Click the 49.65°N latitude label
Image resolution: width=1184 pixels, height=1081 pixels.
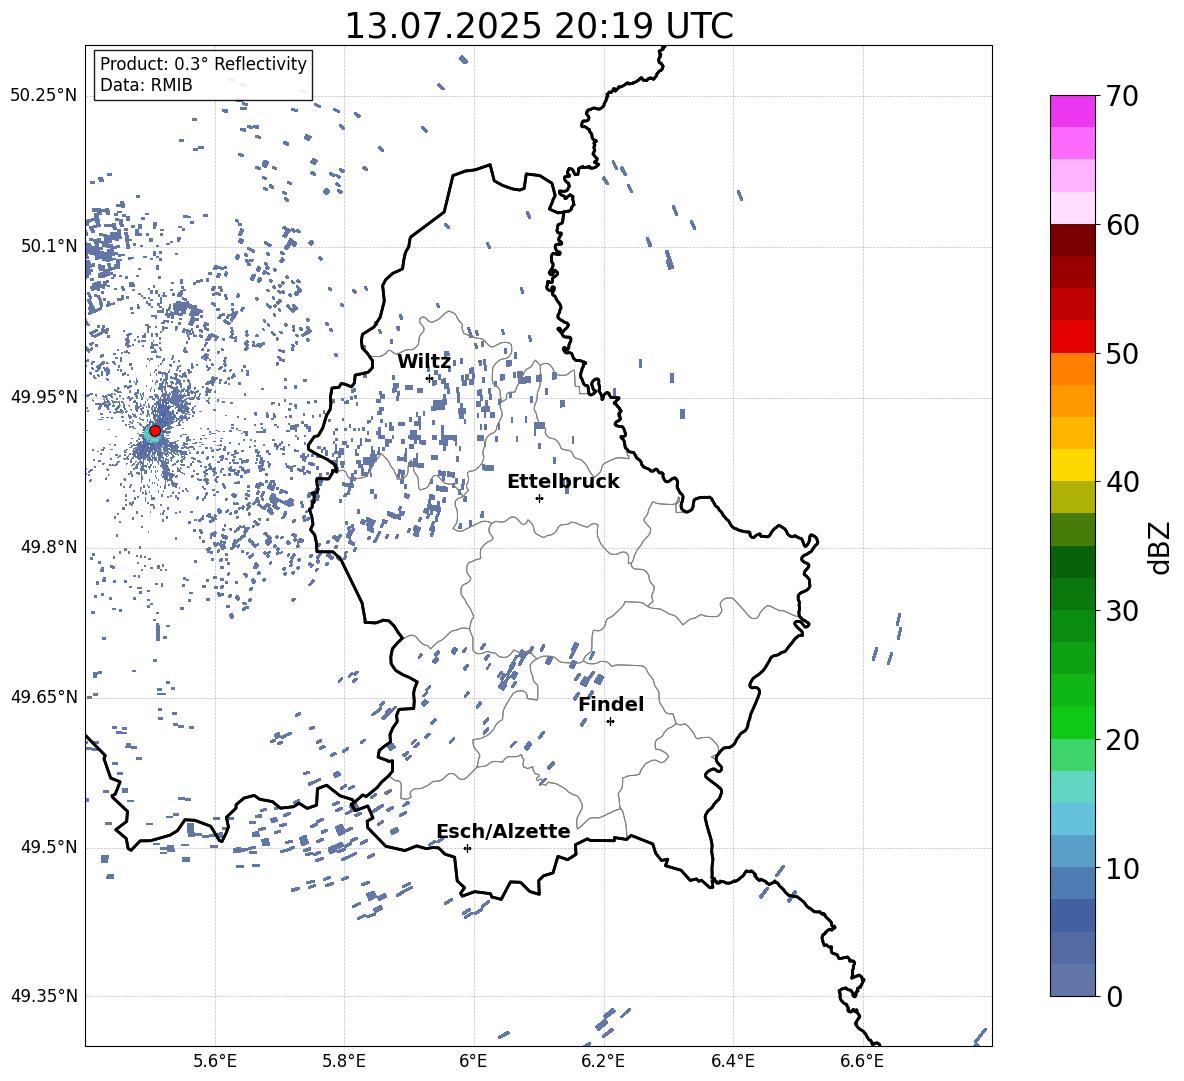(x=44, y=697)
